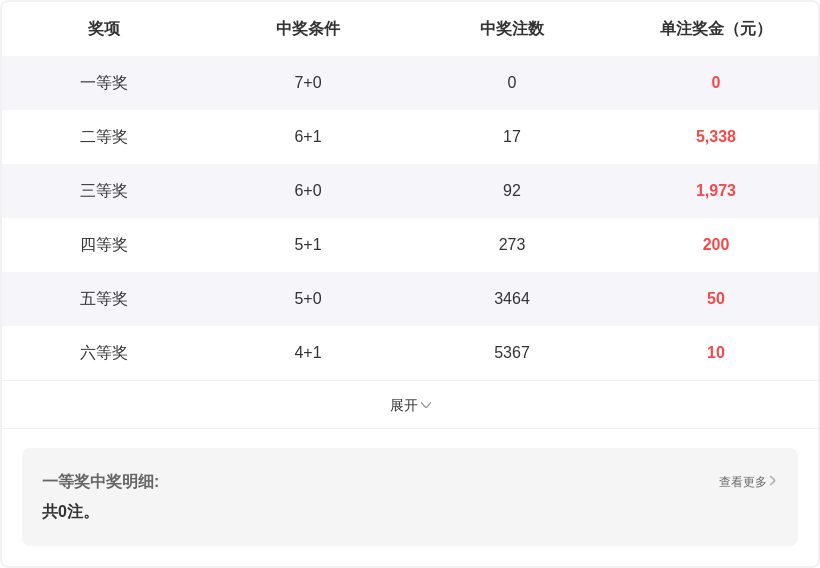Screen dimensions: 820x568
Task: Click the 中奖注数 column header
Action: click(x=512, y=29)
